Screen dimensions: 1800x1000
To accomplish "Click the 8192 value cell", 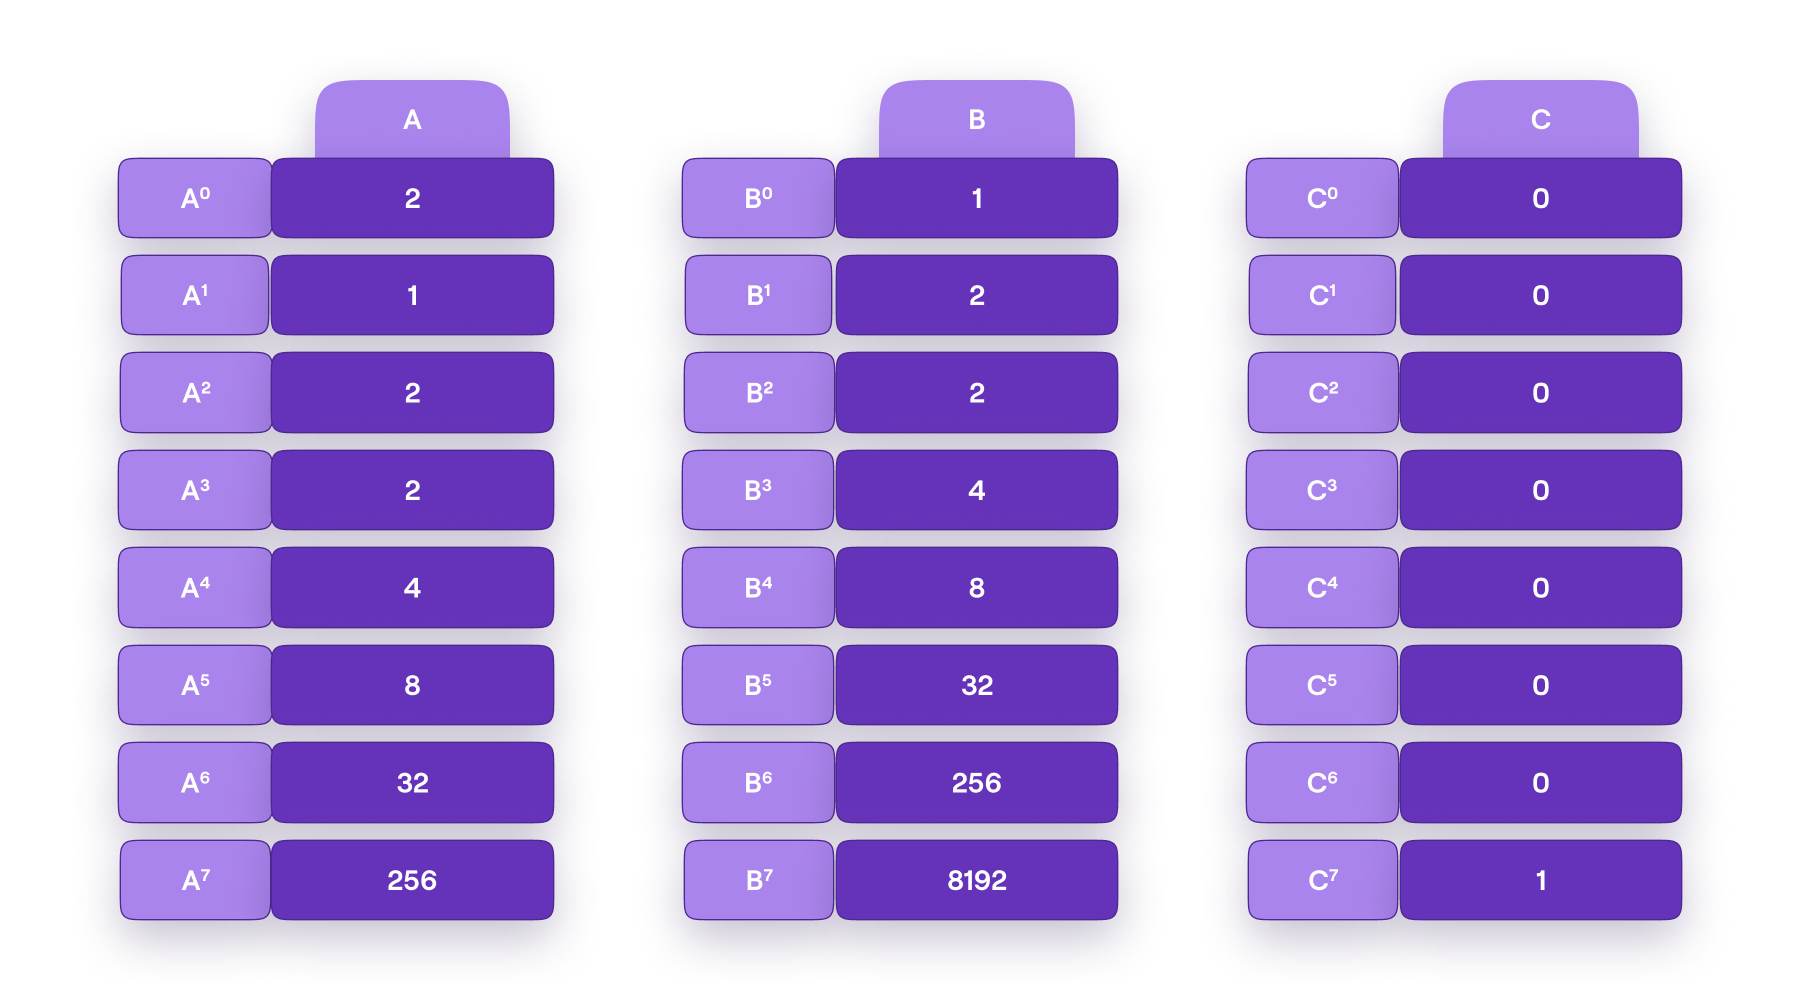I will pos(976,880).
